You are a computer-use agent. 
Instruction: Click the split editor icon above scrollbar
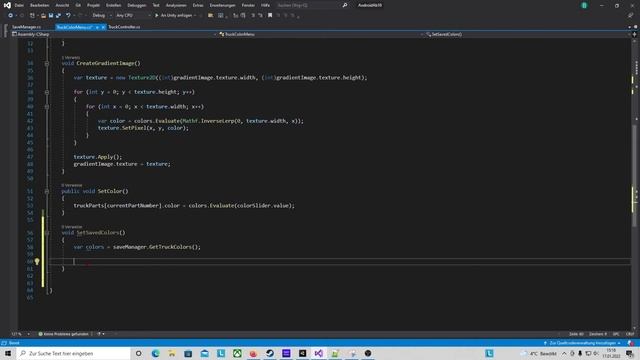coord(634,34)
